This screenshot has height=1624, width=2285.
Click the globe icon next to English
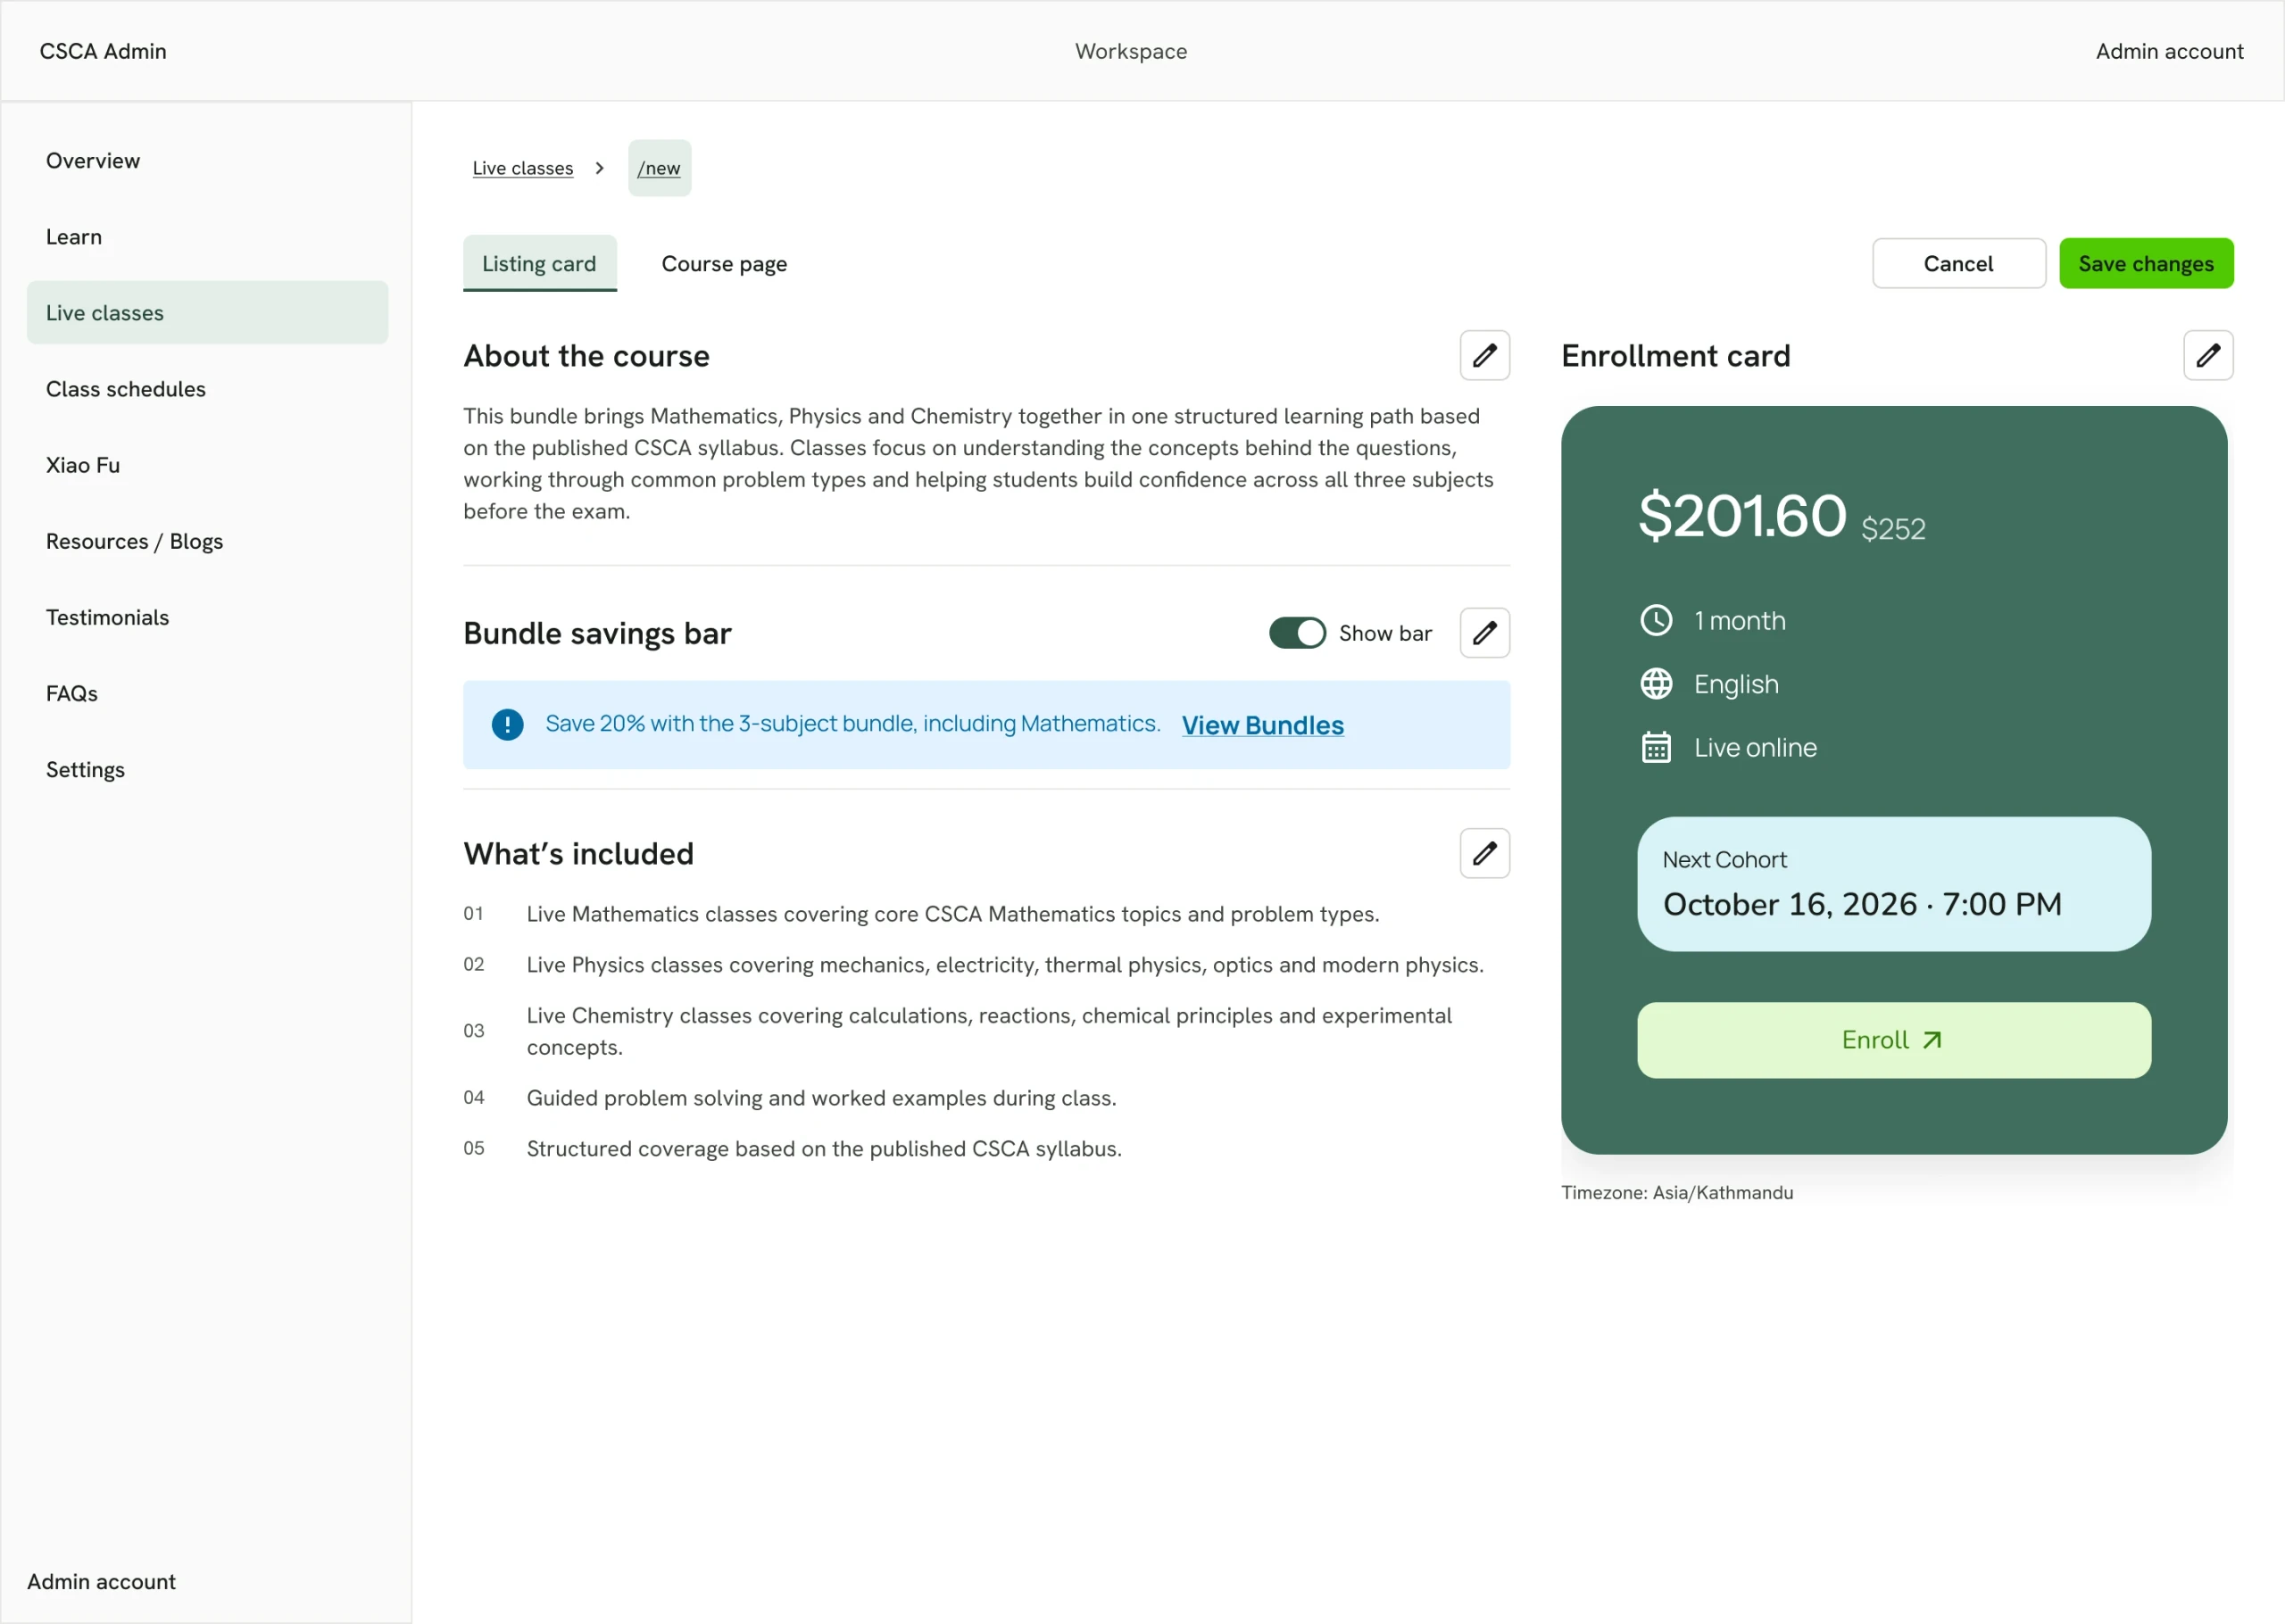click(x=1656, y=684)
